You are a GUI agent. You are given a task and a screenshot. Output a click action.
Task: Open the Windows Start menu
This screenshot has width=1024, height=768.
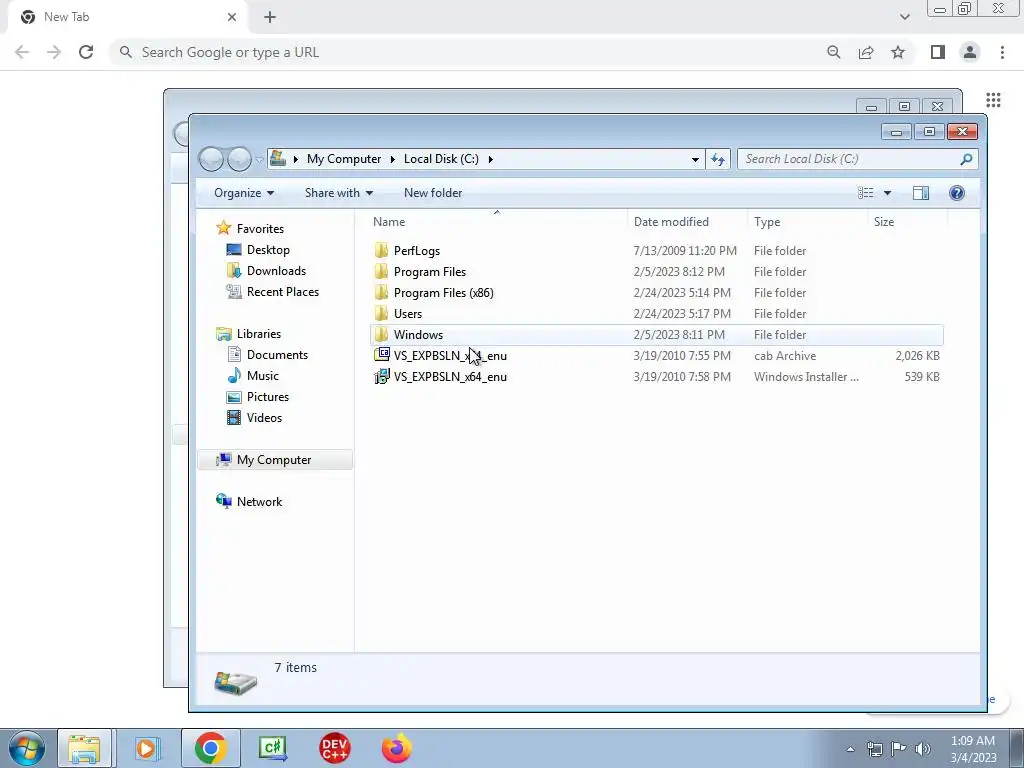coord(26,748)
